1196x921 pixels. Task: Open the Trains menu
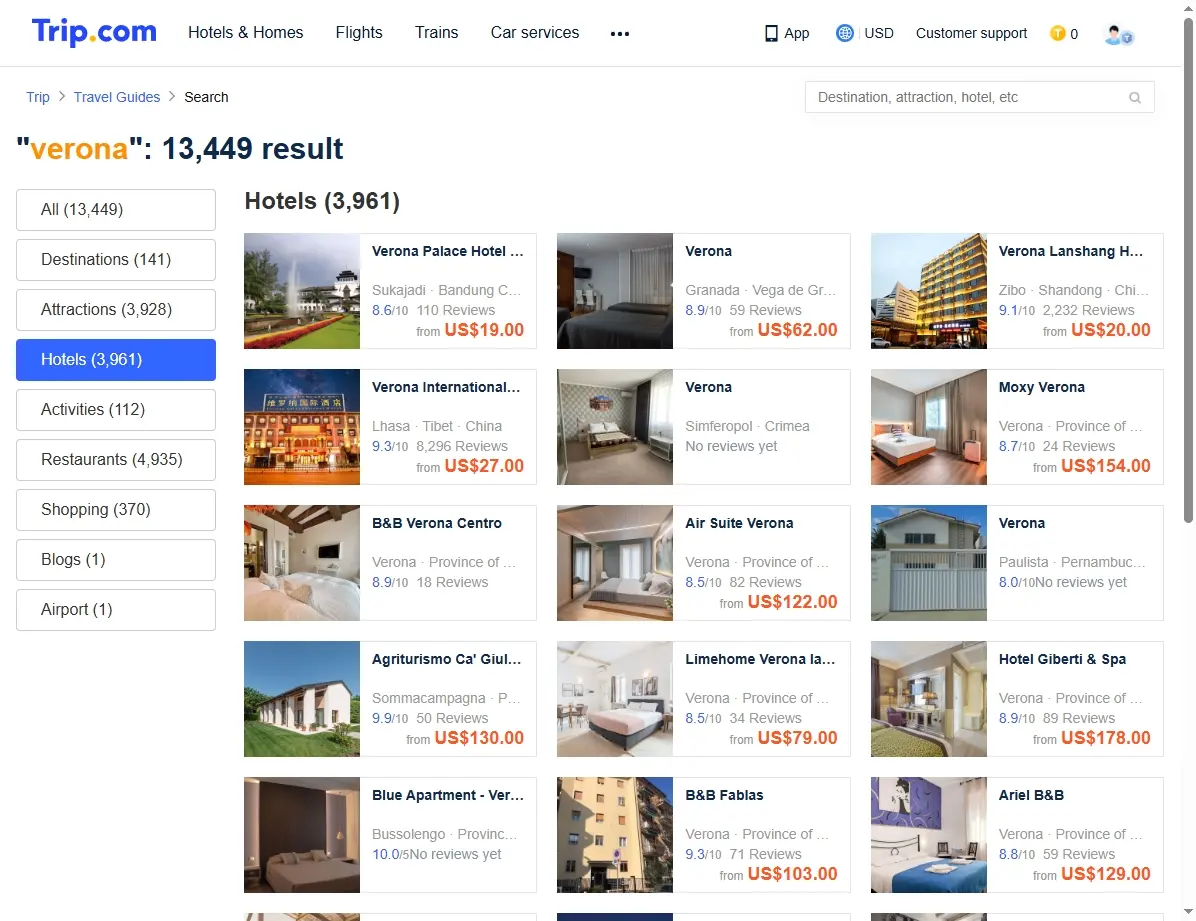point(436,32)
